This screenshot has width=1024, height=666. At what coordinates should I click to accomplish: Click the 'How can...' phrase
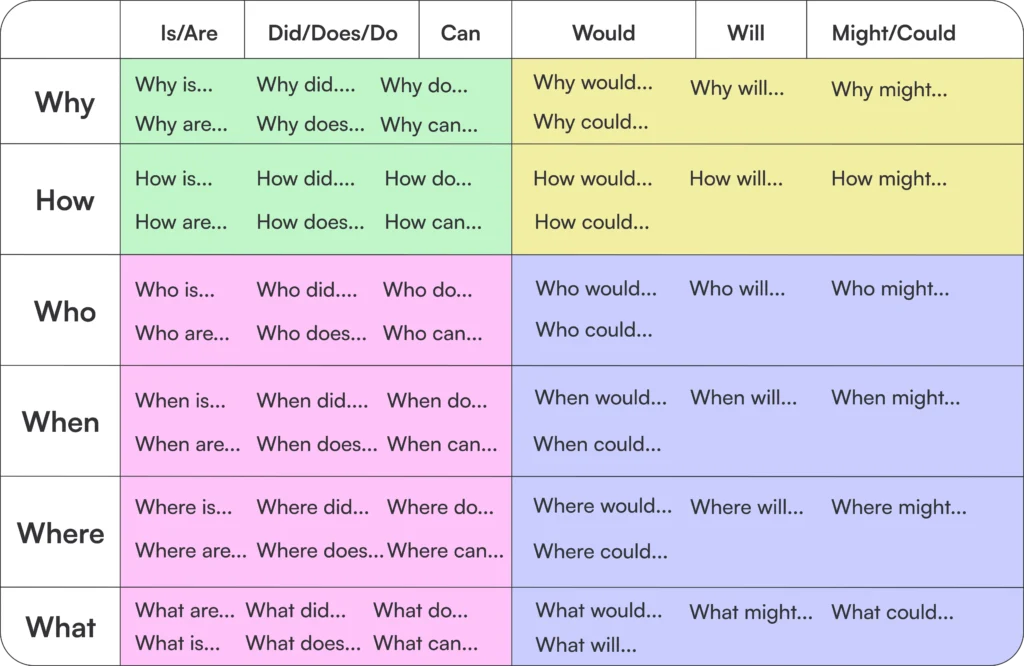coord(433,222)
